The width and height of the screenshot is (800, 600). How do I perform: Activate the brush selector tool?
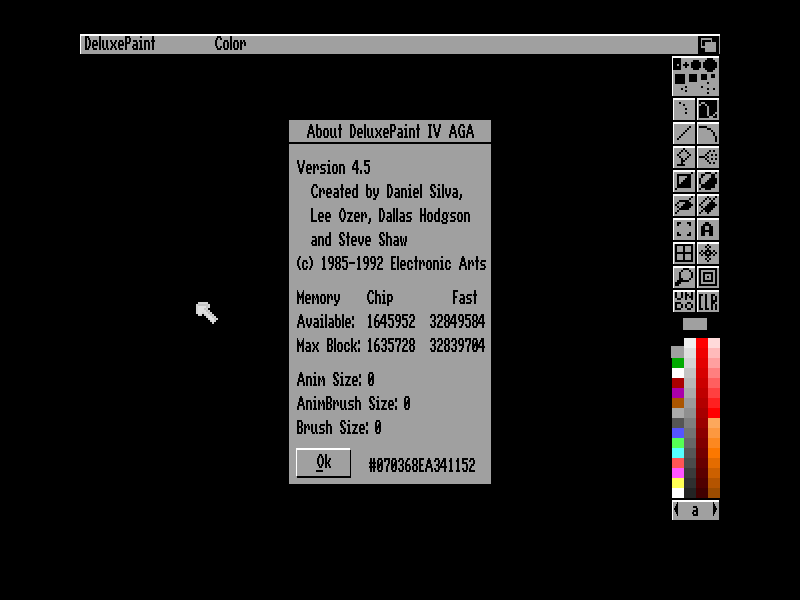click(684, 229)
